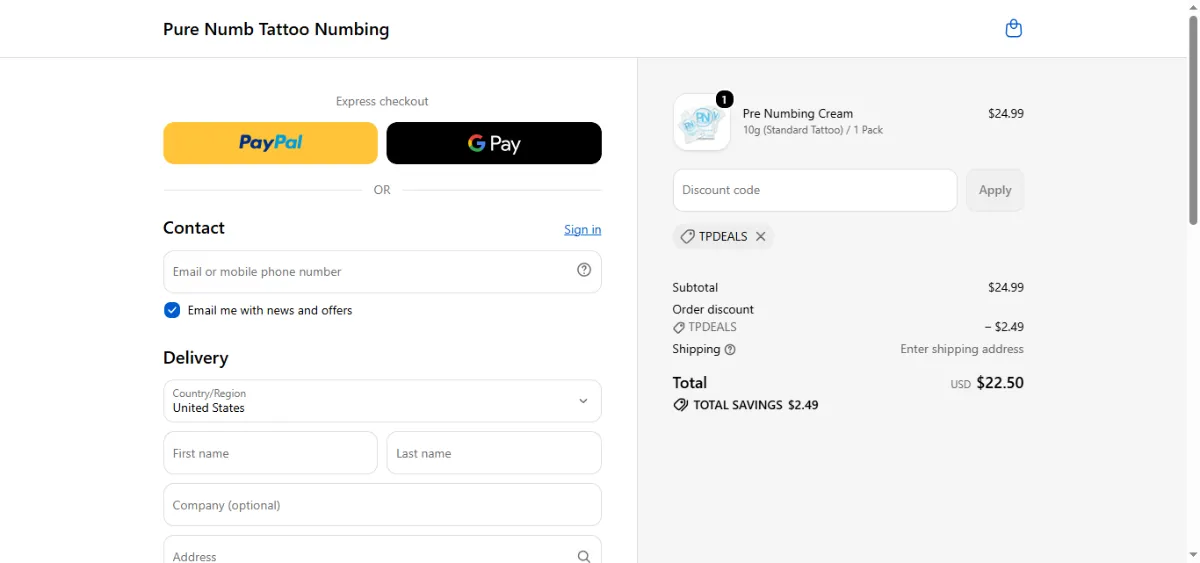This screenshot has height=563, width=1200.
Task: Click the Pure Numb Tattoo Numbing store title
Action: [276, 29]
